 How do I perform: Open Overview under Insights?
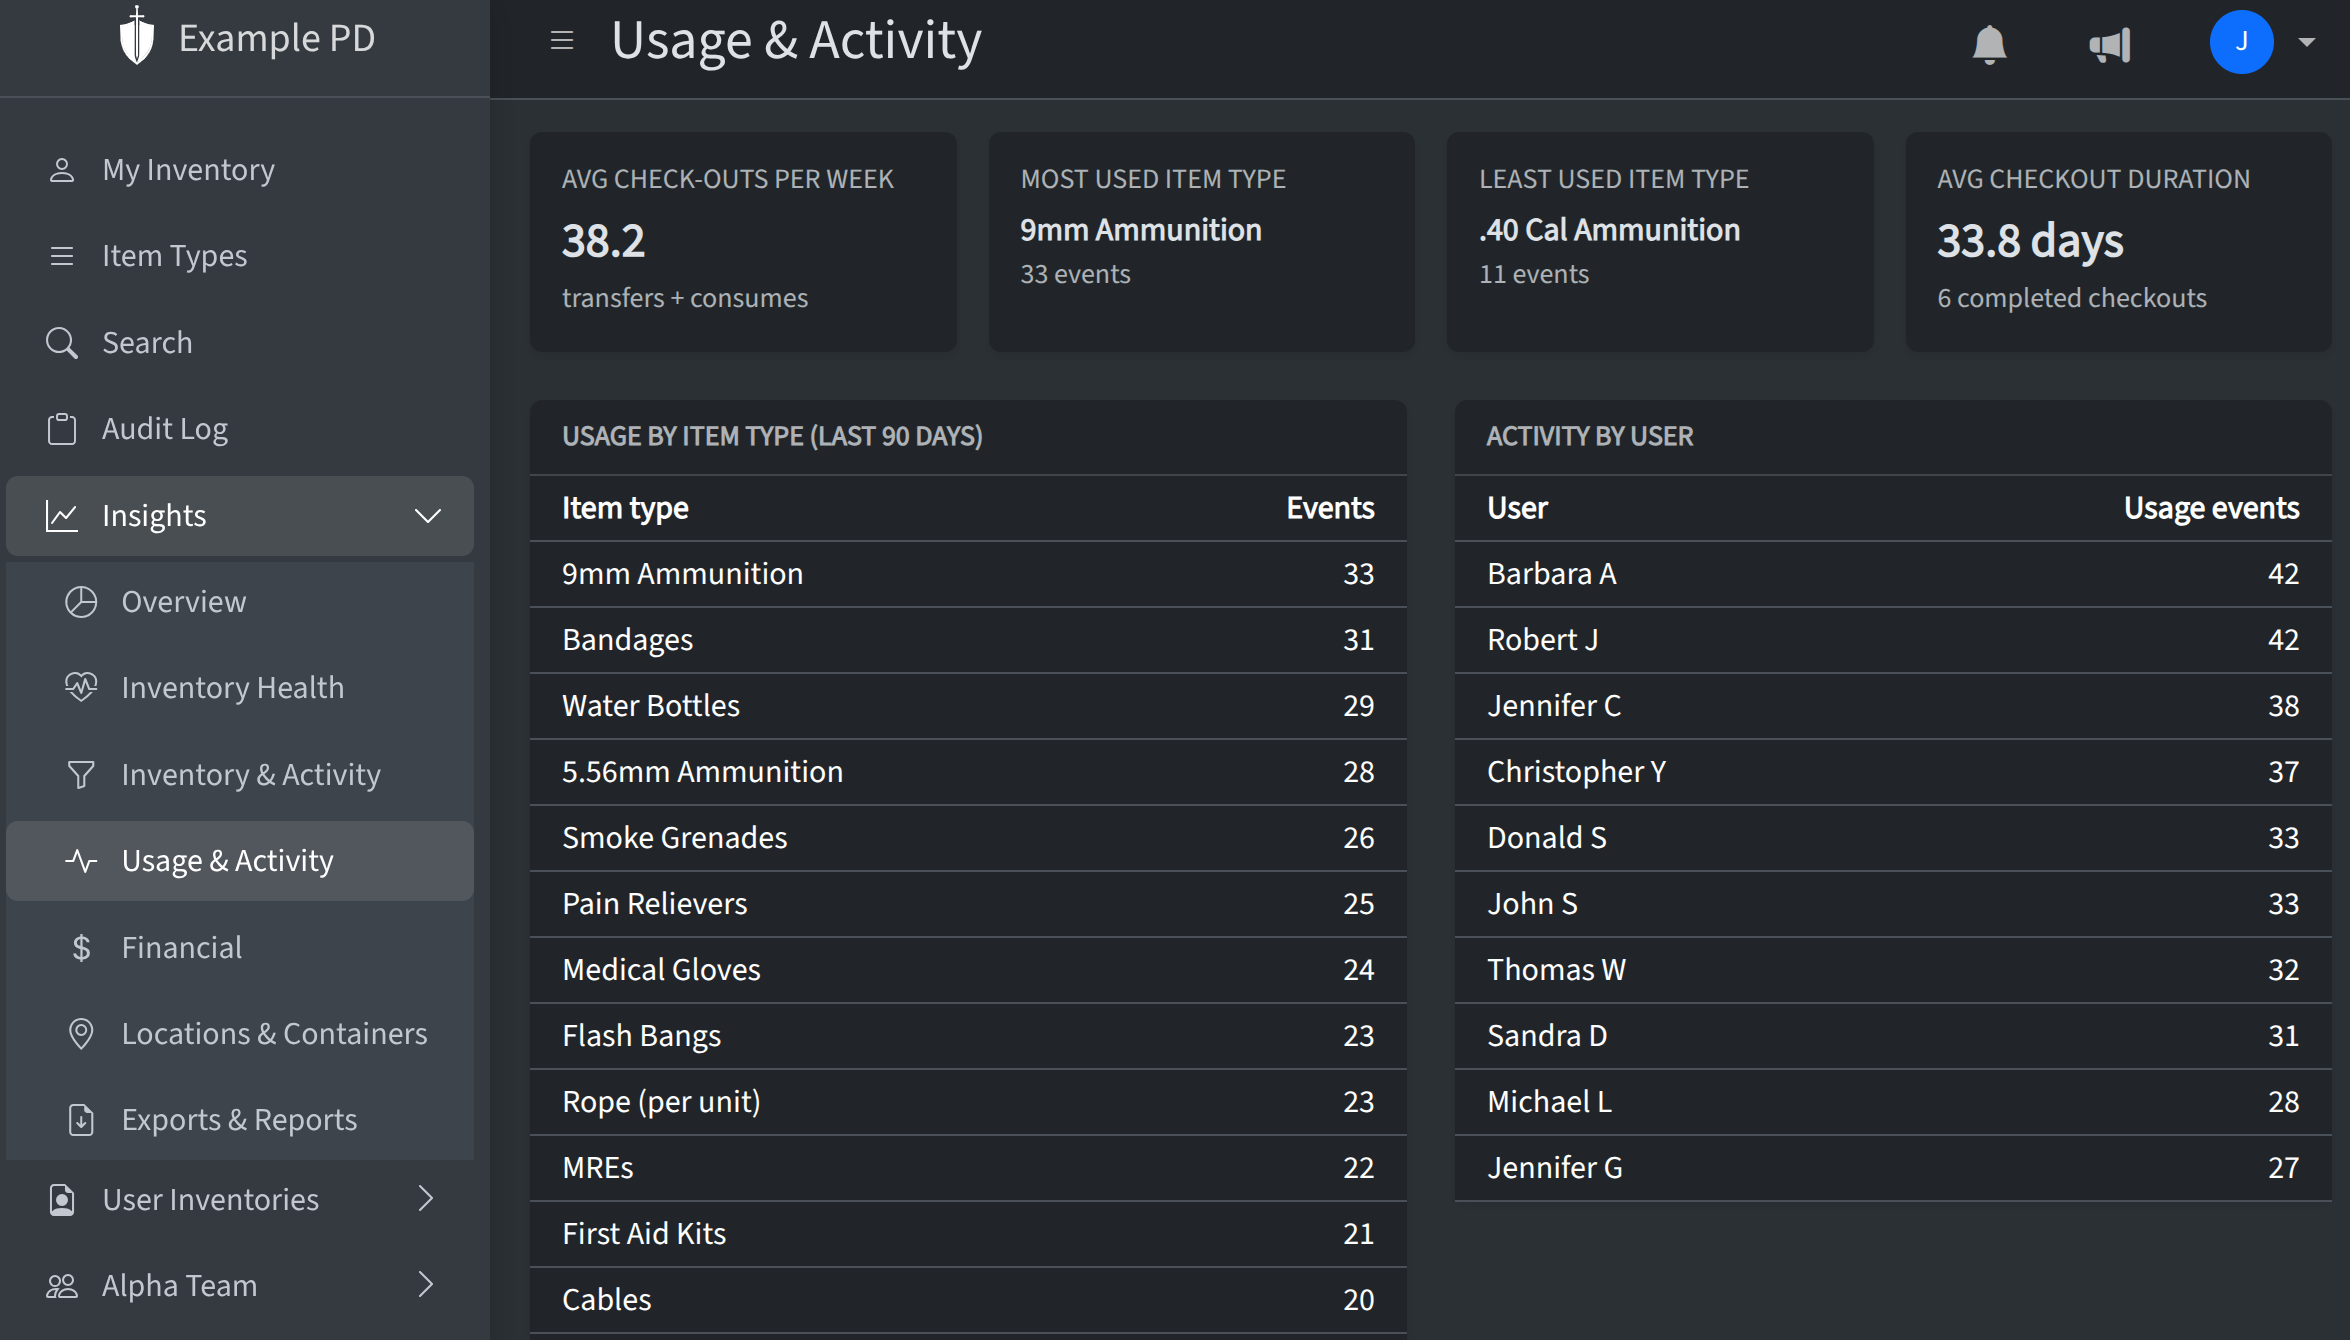click(183, 601)
